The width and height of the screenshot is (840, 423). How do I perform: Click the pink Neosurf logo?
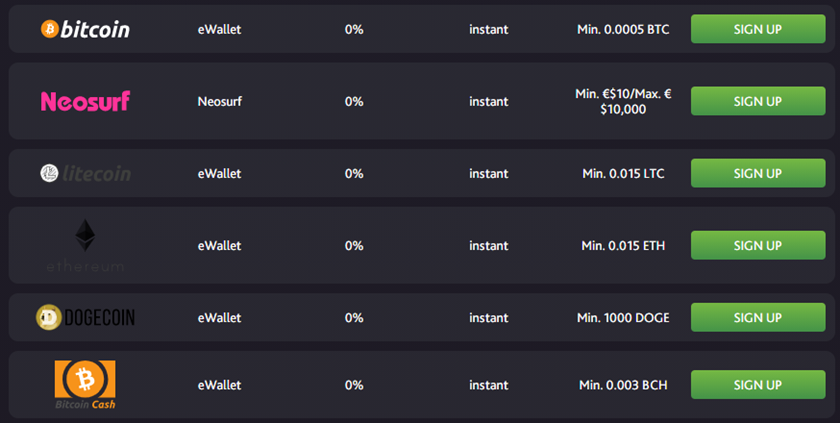point(85,101)
